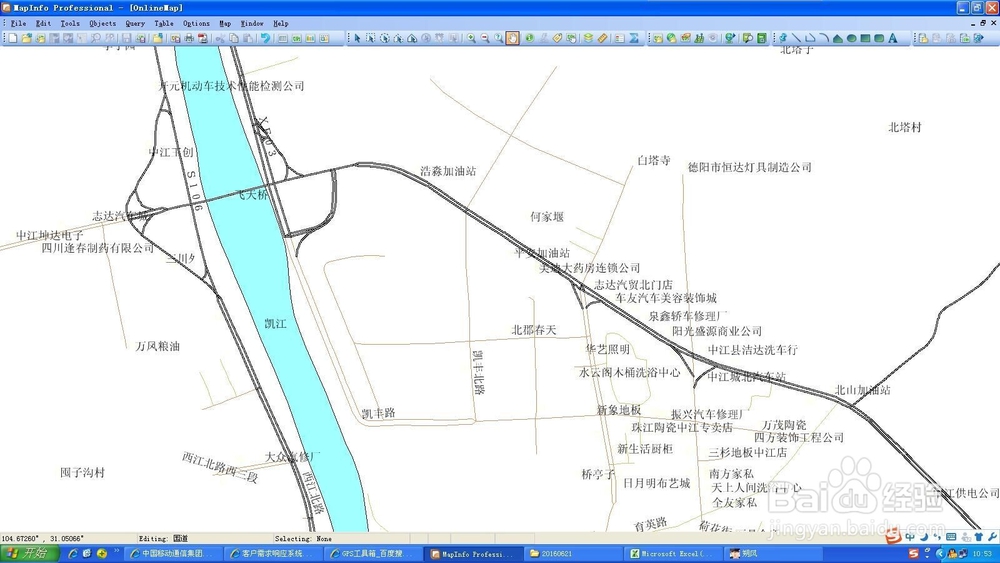Open the Edit menu
The width and height of the screenshot is (1000, 563).
(43, 24)
